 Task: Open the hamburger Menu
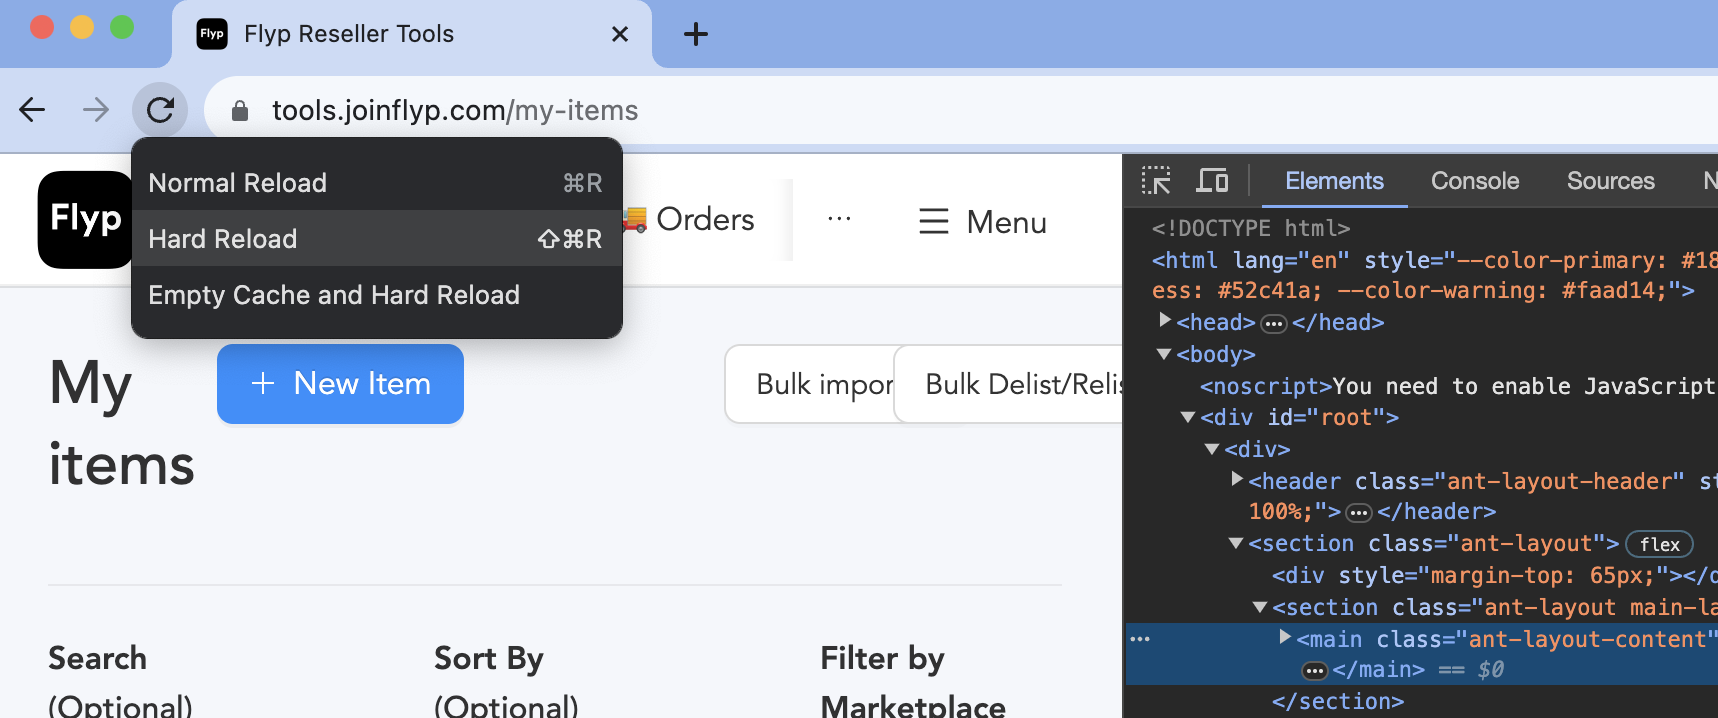point(982,222)
